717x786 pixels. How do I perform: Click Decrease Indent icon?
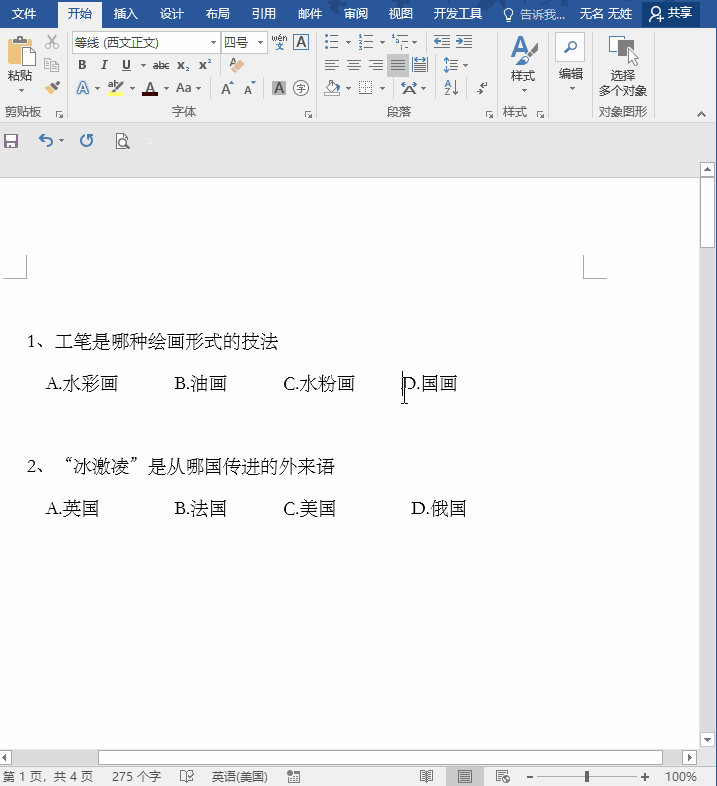tap(442, 42)
